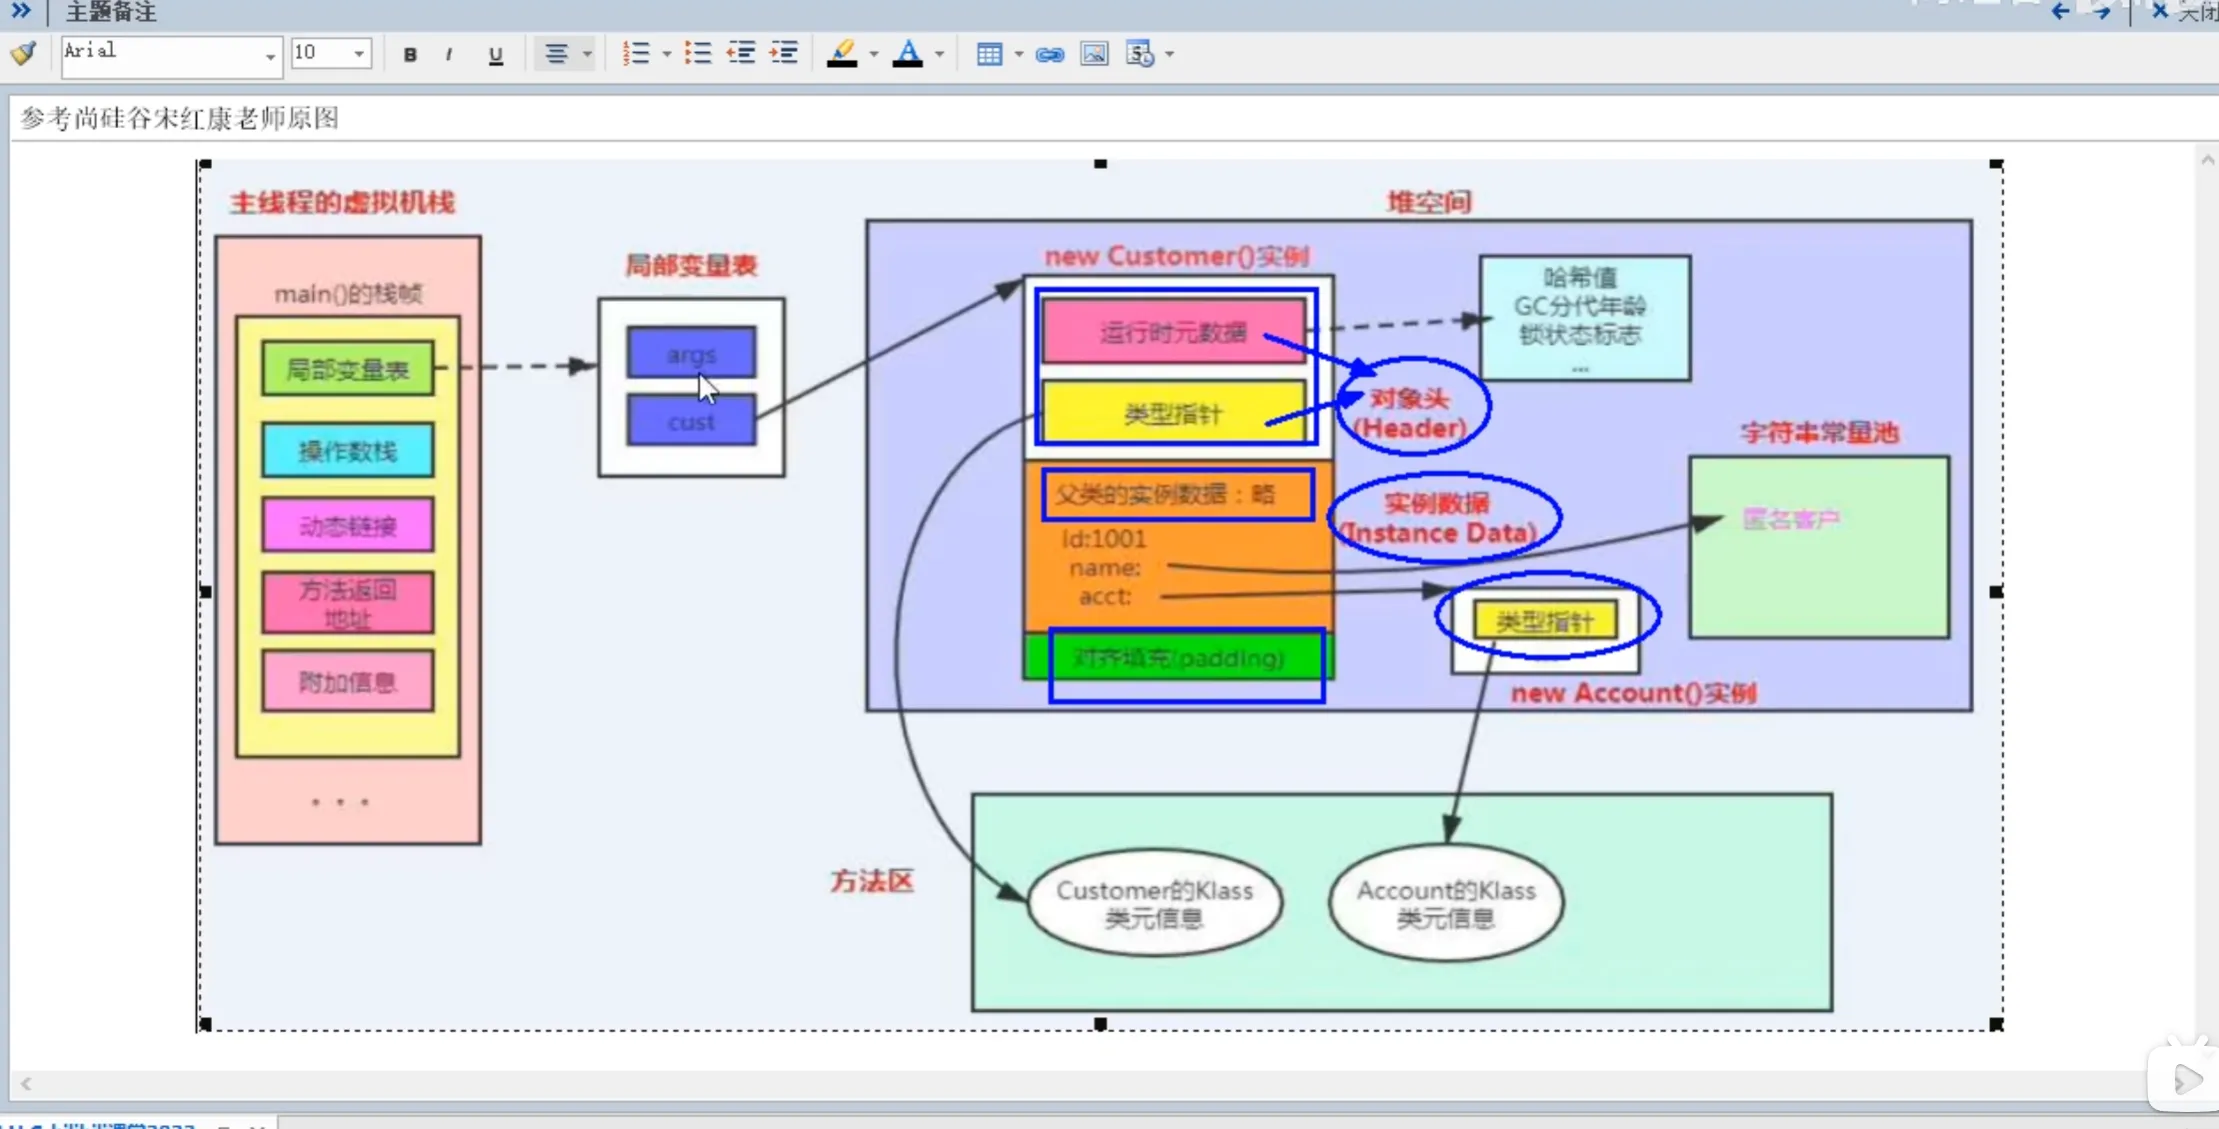This screenshot has height=1129, width=2219.
Task: Go to previous topic note arrow
Action: 2060,12
